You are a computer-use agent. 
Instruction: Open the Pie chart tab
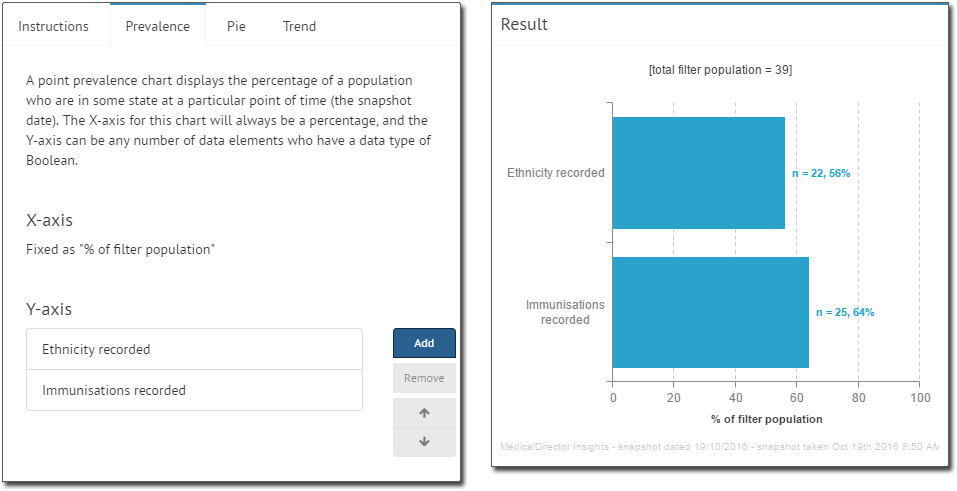(x=236, y=26)
